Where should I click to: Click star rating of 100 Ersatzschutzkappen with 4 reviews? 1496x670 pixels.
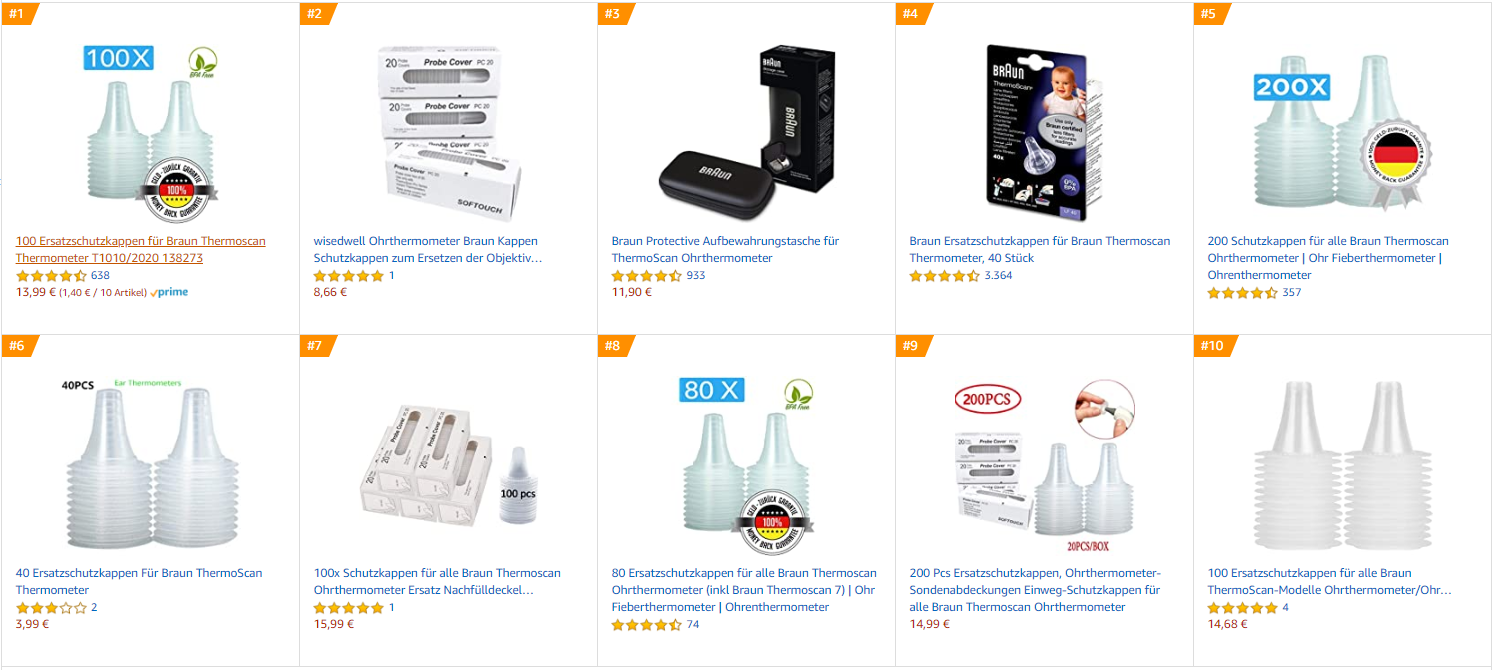click(x=1243, y=607)
